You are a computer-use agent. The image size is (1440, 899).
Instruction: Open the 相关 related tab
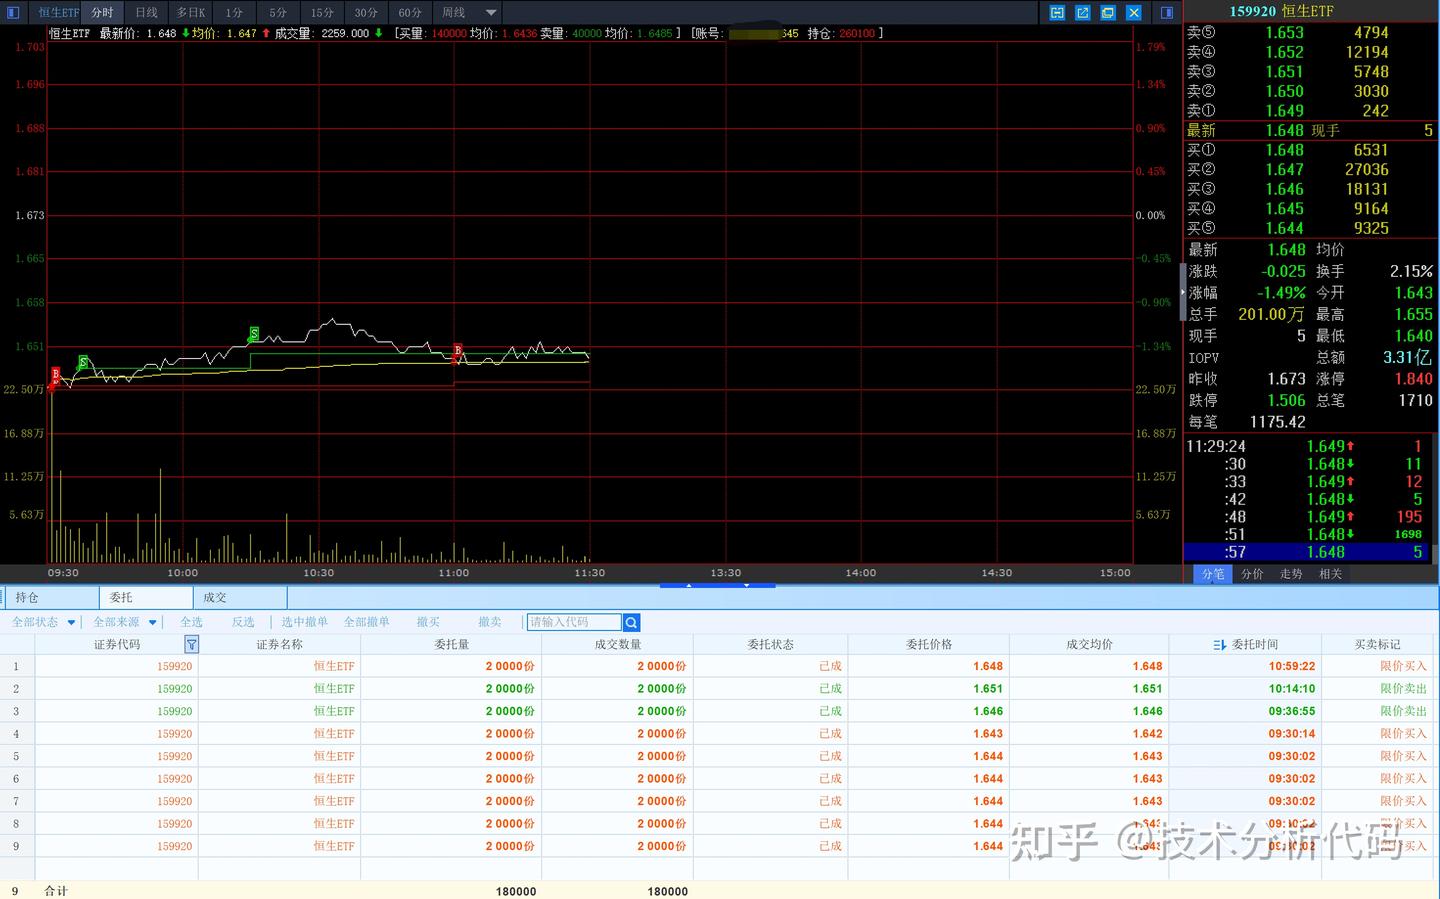click(x=1330, y=574)
